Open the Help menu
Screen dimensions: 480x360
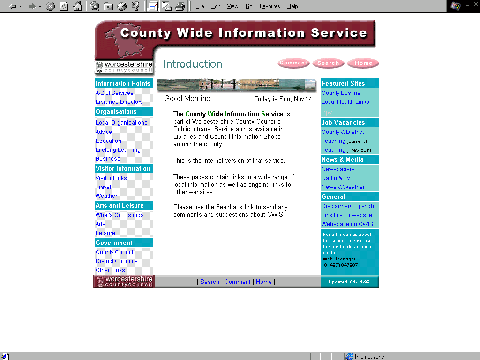point(292,6)
